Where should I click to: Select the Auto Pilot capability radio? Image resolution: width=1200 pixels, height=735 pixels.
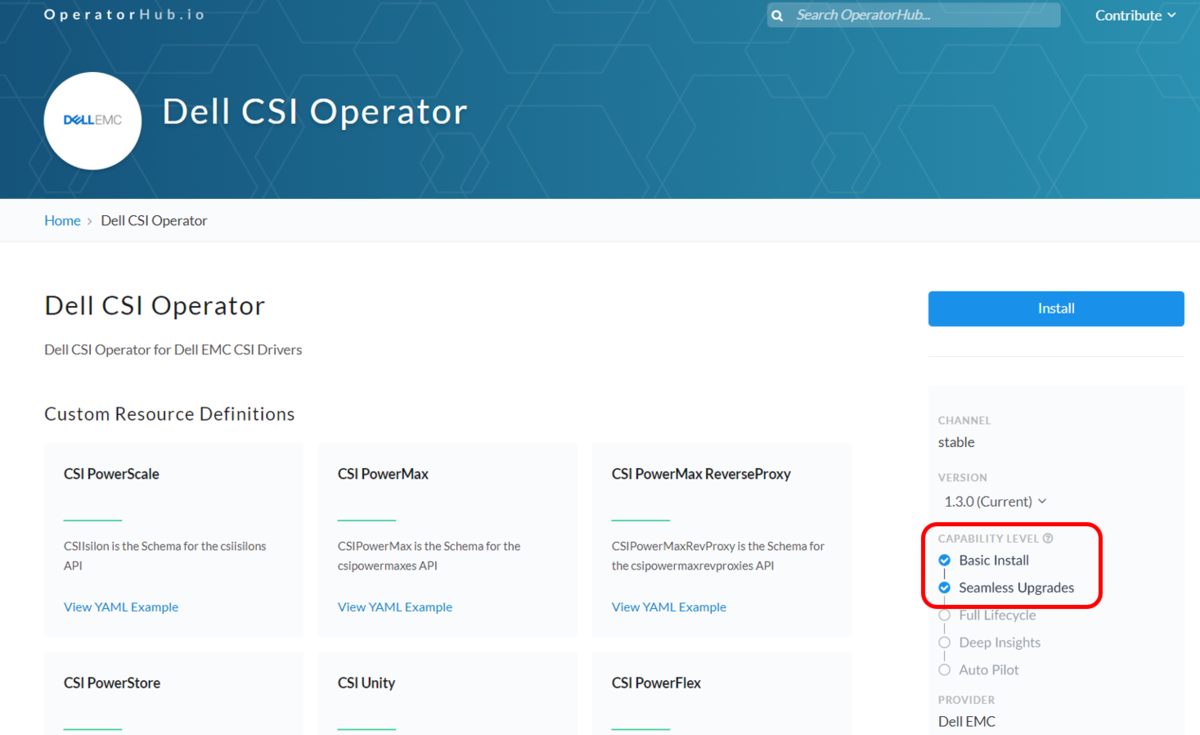944,669
